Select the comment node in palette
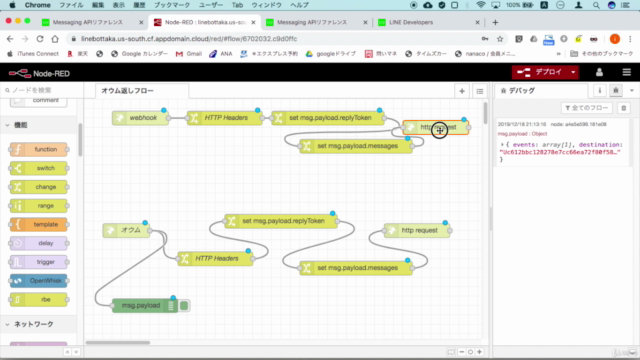 [x=39, y=101]
